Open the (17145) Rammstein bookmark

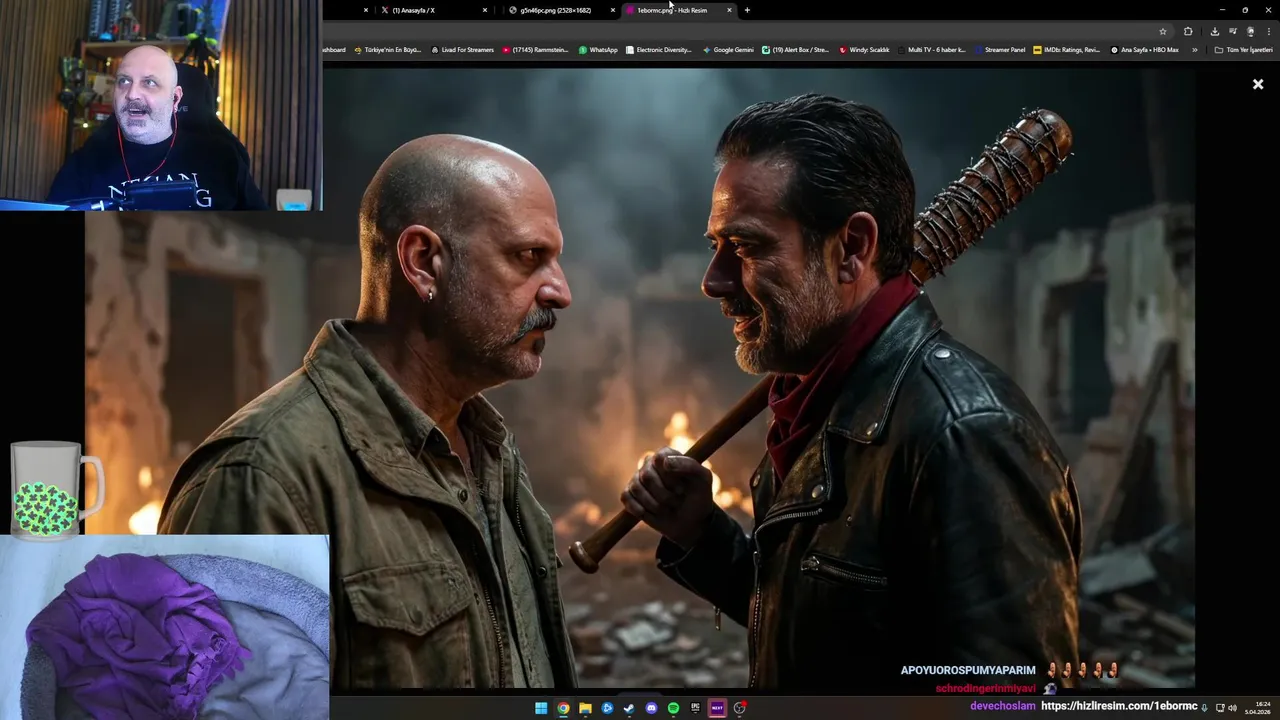[535, 49]
